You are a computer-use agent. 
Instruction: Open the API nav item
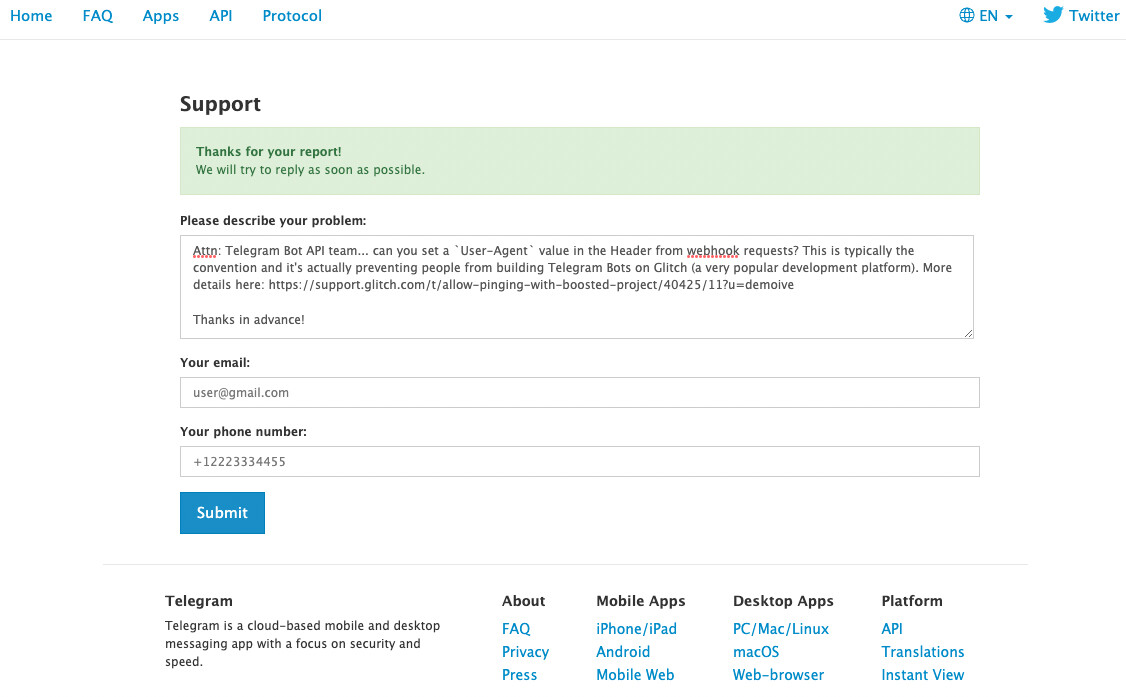tap(220, 16)
